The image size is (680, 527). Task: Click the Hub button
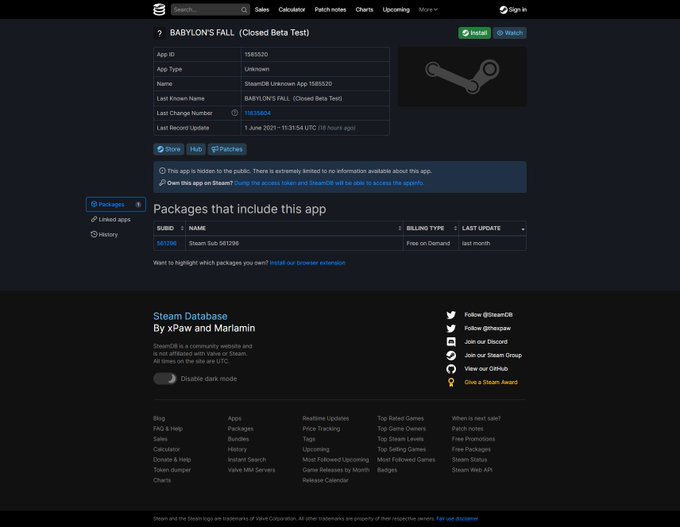196,149
